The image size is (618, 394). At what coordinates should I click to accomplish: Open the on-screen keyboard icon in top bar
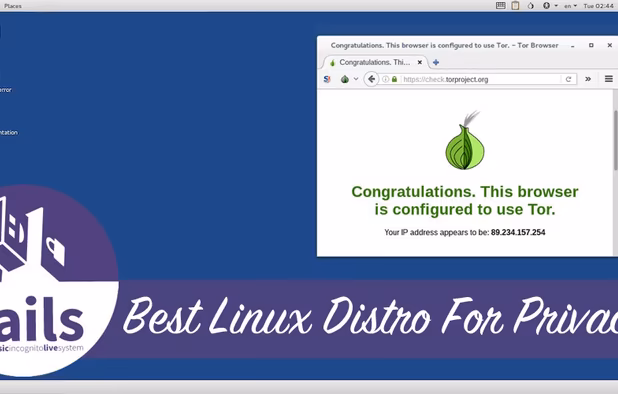(501, 6)
